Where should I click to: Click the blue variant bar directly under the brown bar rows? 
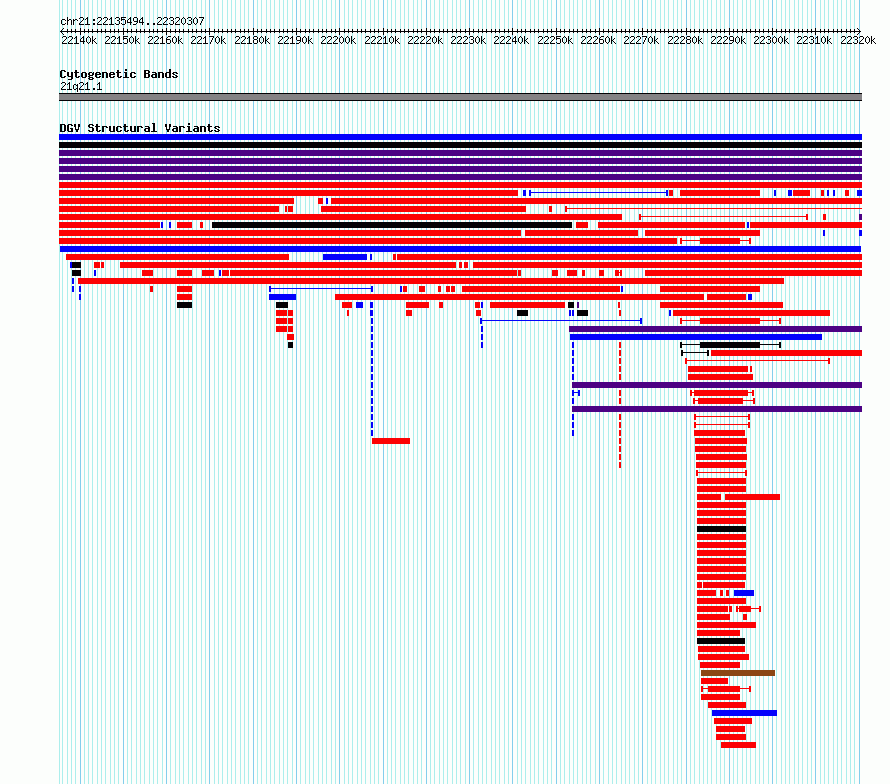744,712
